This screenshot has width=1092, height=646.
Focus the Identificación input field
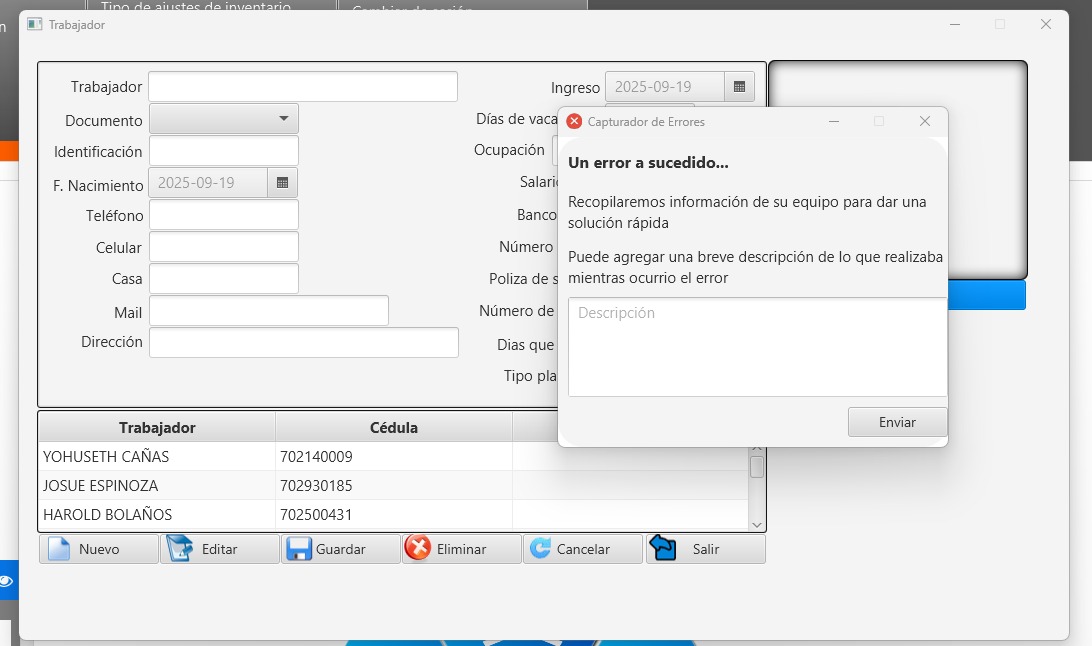coord(224,151)
